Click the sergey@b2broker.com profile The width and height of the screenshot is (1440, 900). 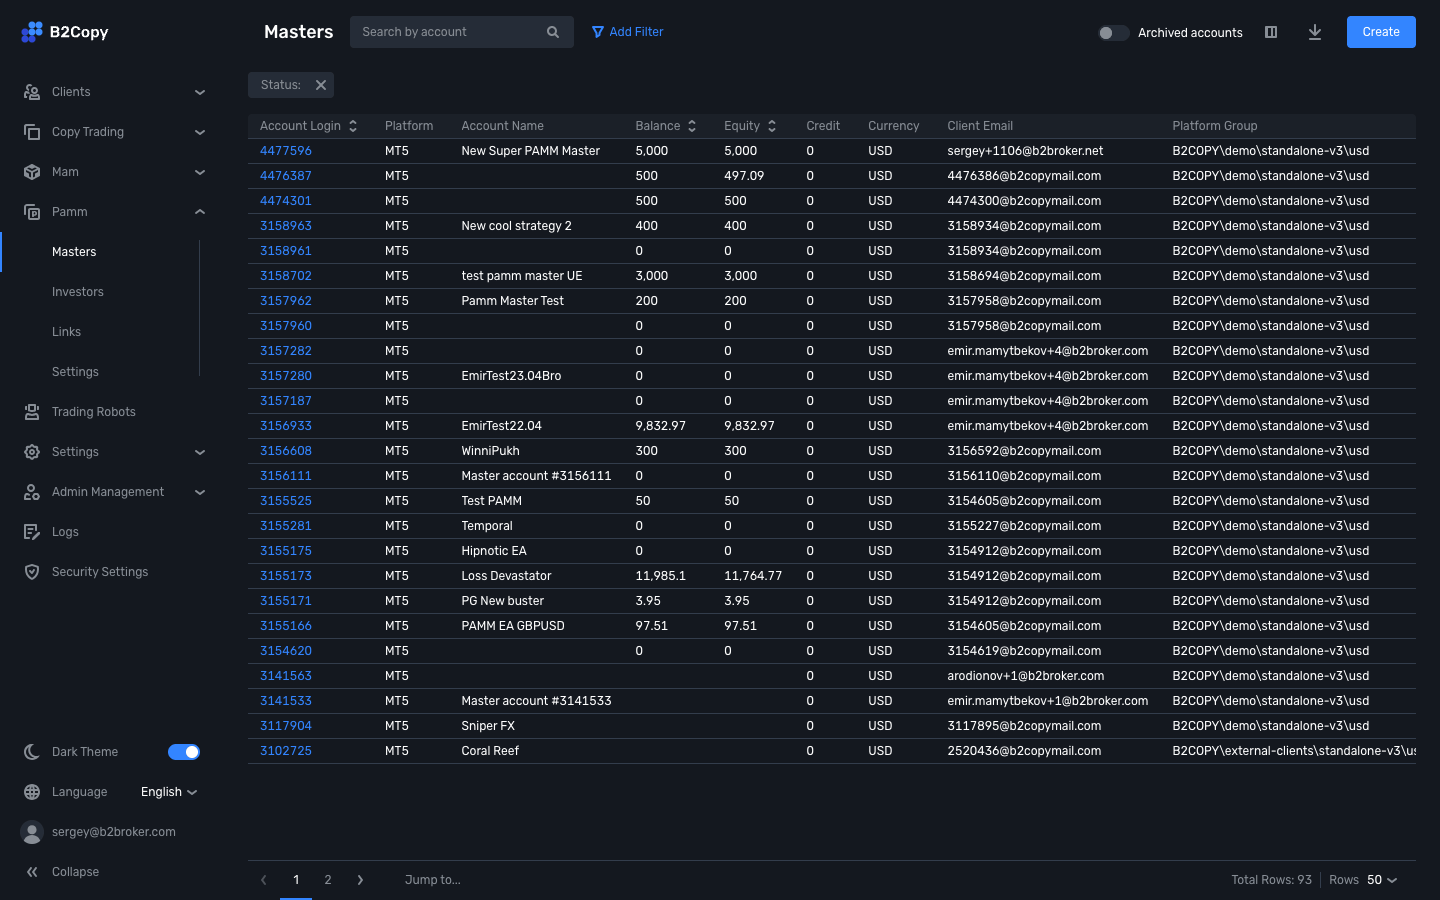click(x=114, y=832)
